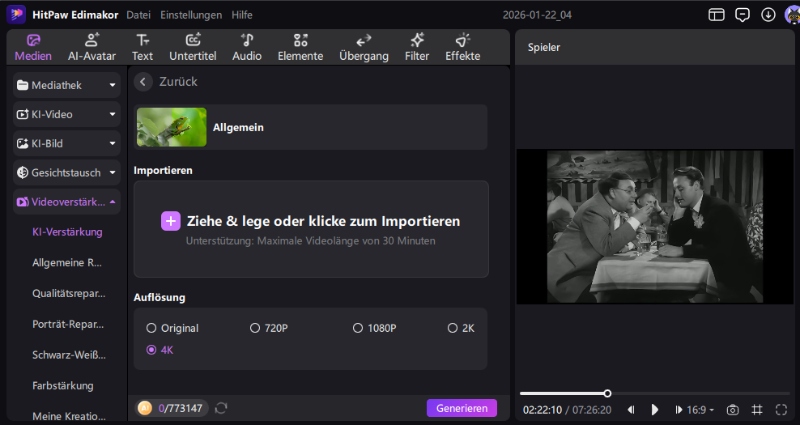
Task: Click the playback progress slider handle
Action: 607,393
